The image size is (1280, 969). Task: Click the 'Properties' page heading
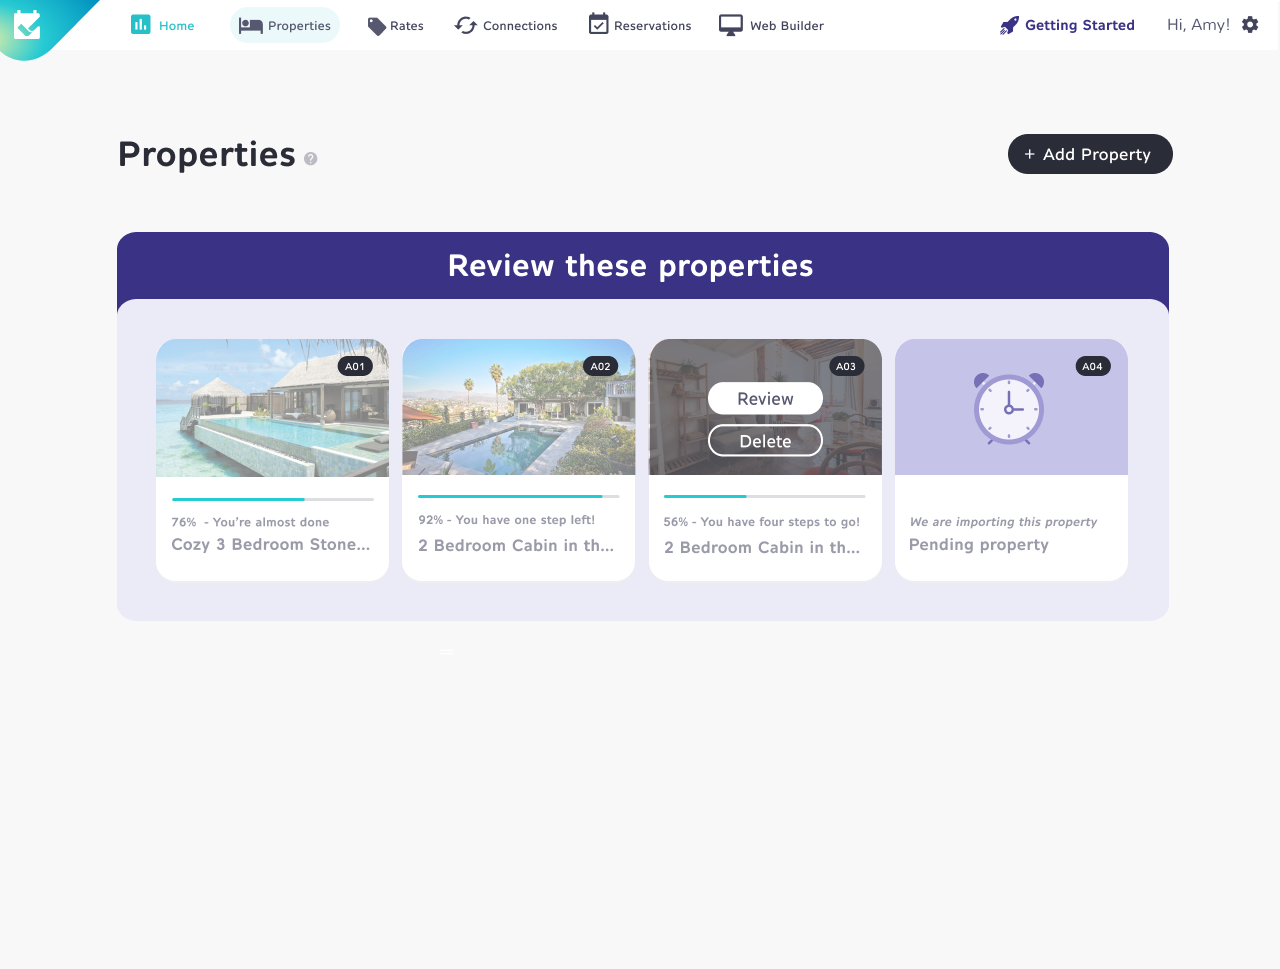coord(207,154)
